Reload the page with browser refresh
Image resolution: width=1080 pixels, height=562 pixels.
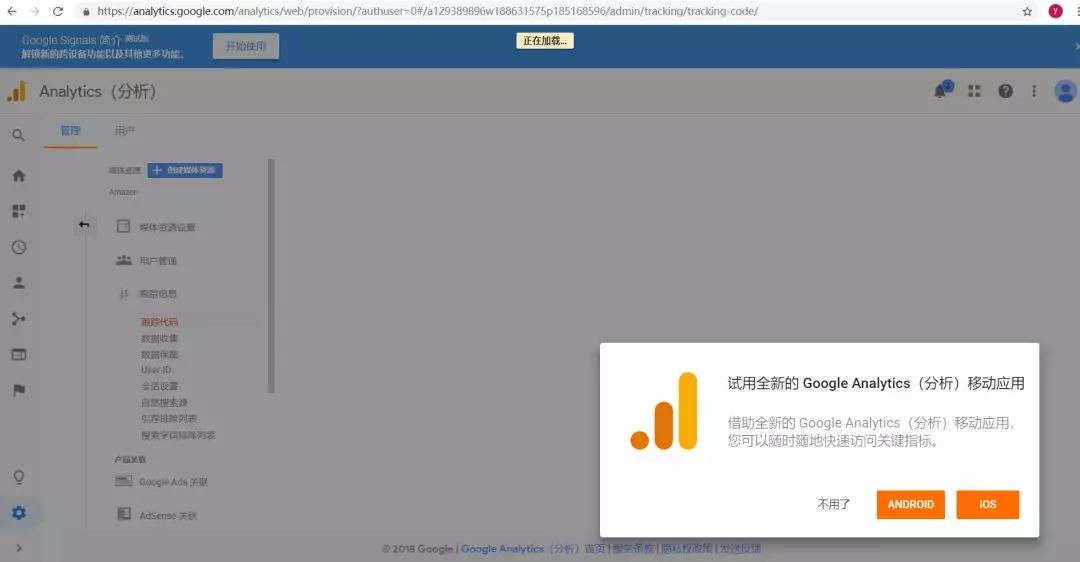[x=58, y=11]
